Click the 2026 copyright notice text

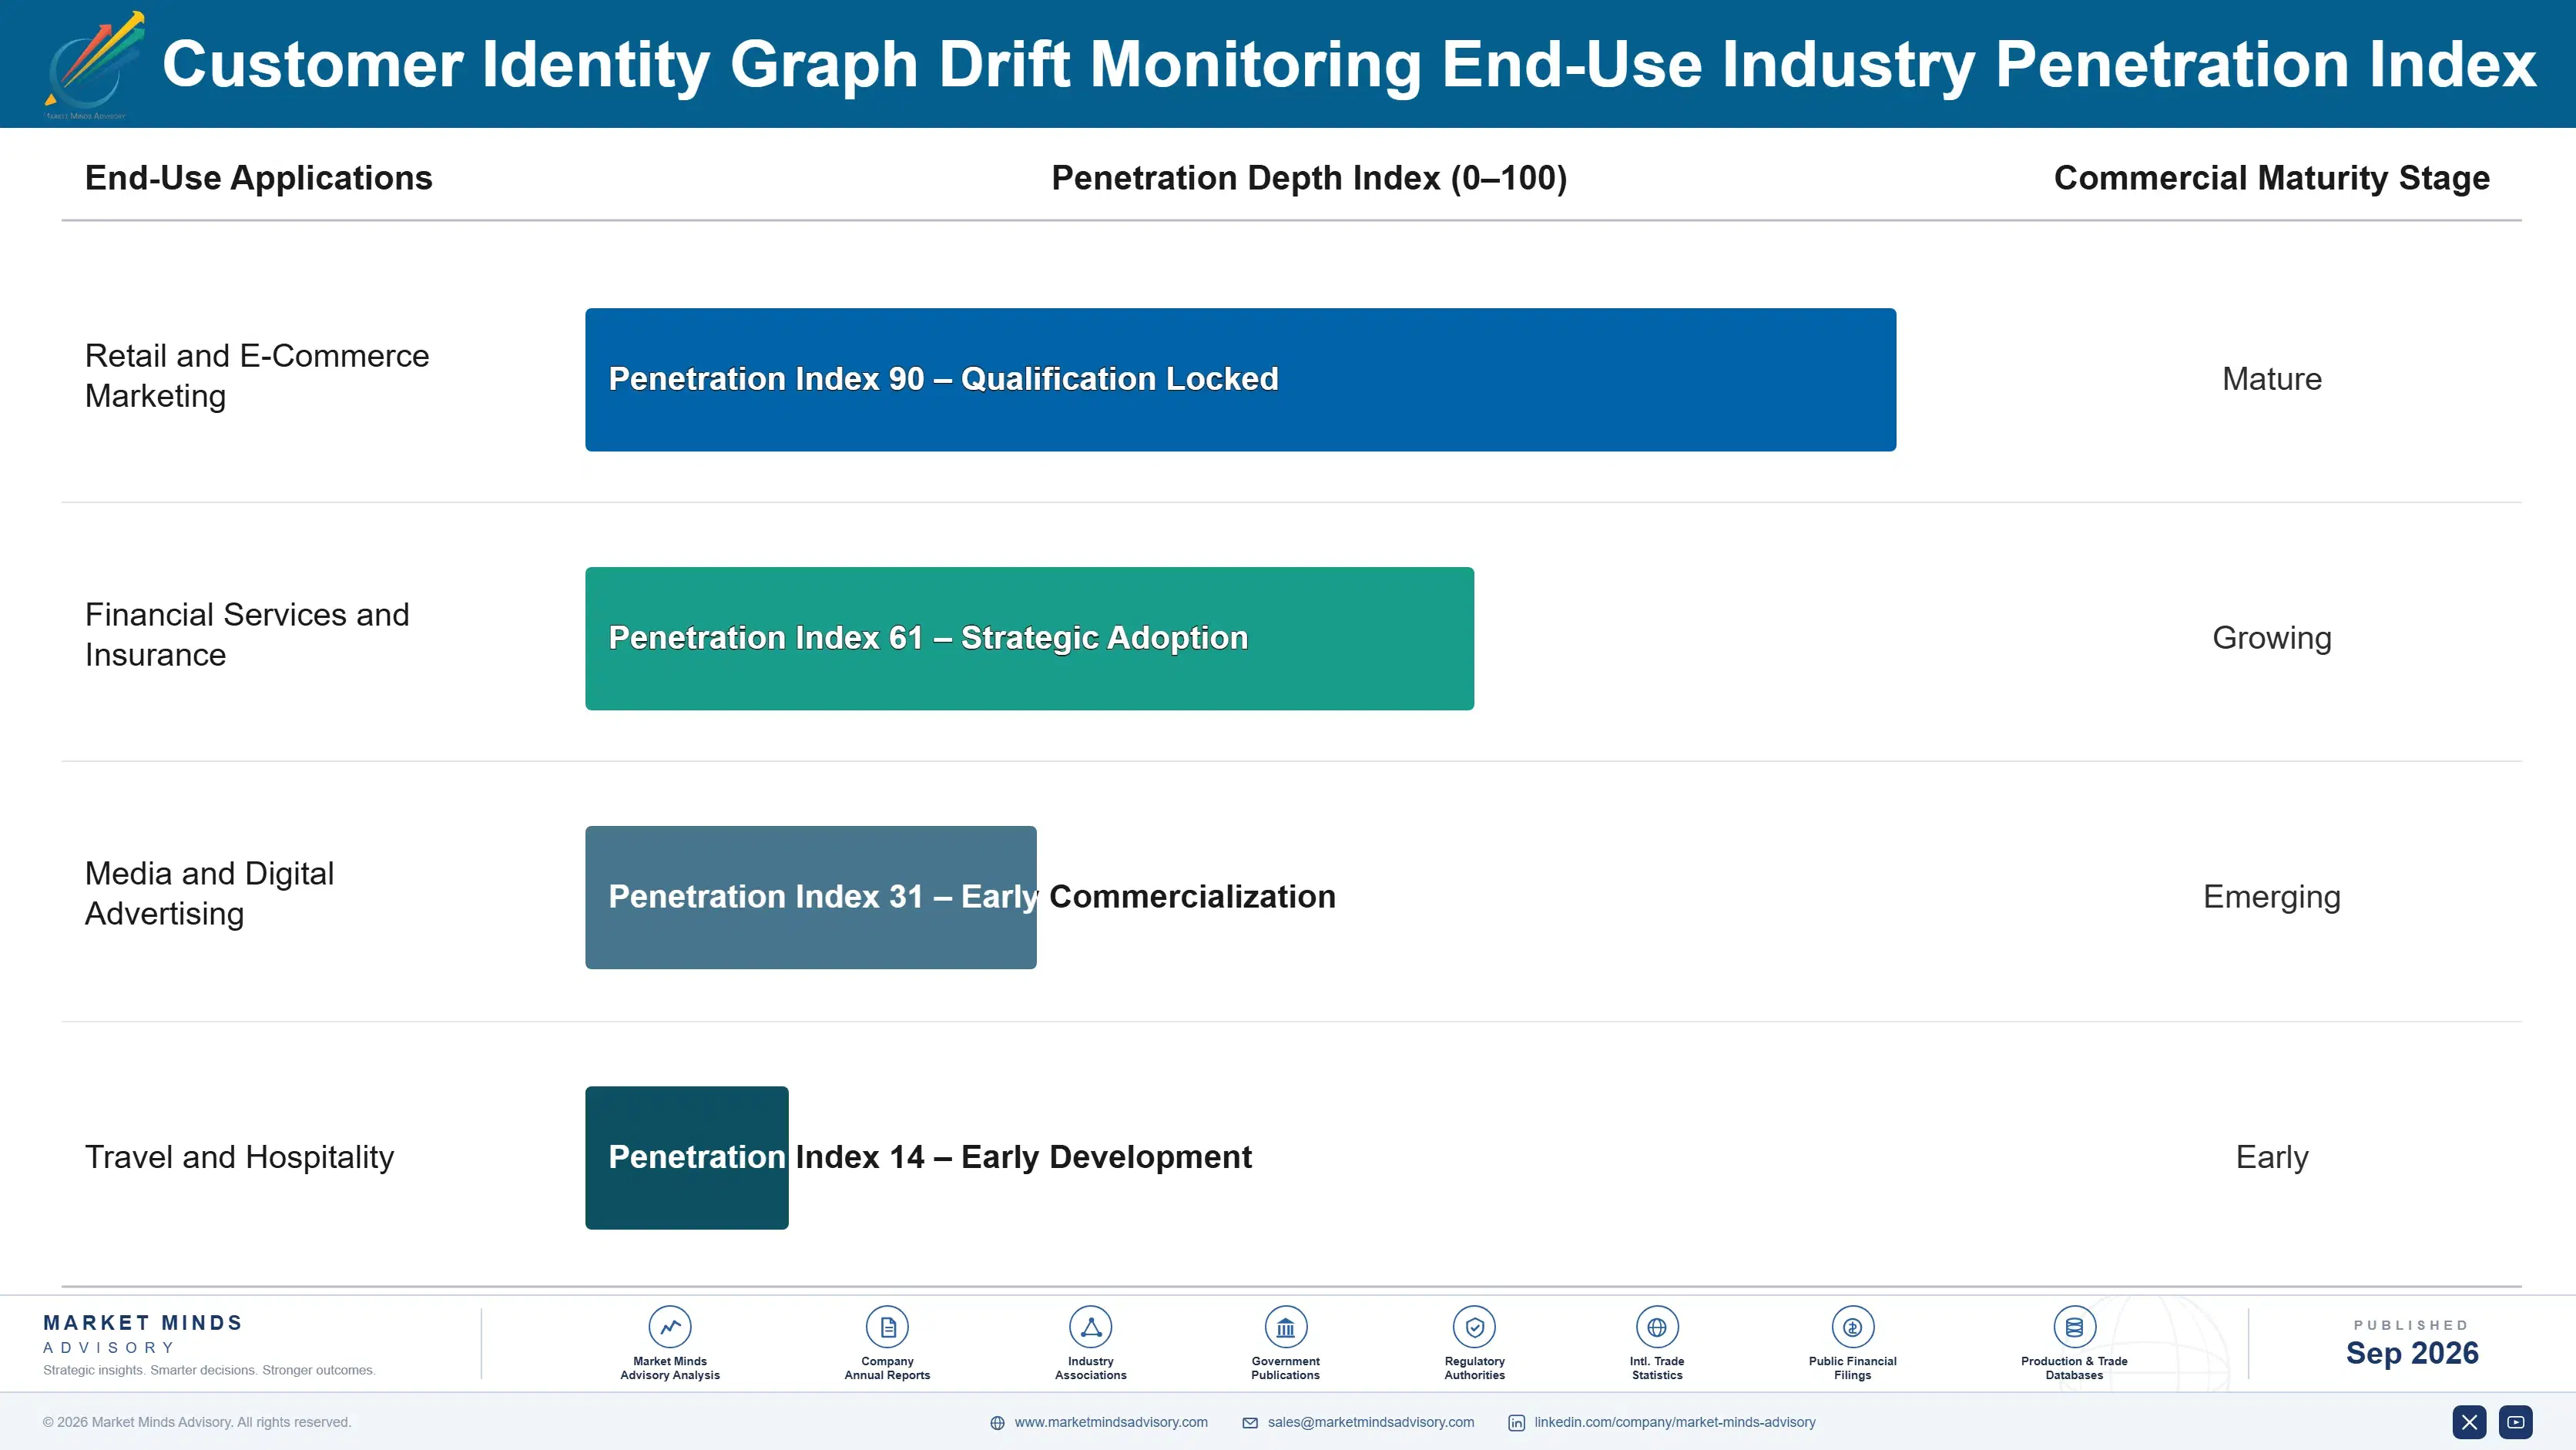click(x=197, y=1422)
